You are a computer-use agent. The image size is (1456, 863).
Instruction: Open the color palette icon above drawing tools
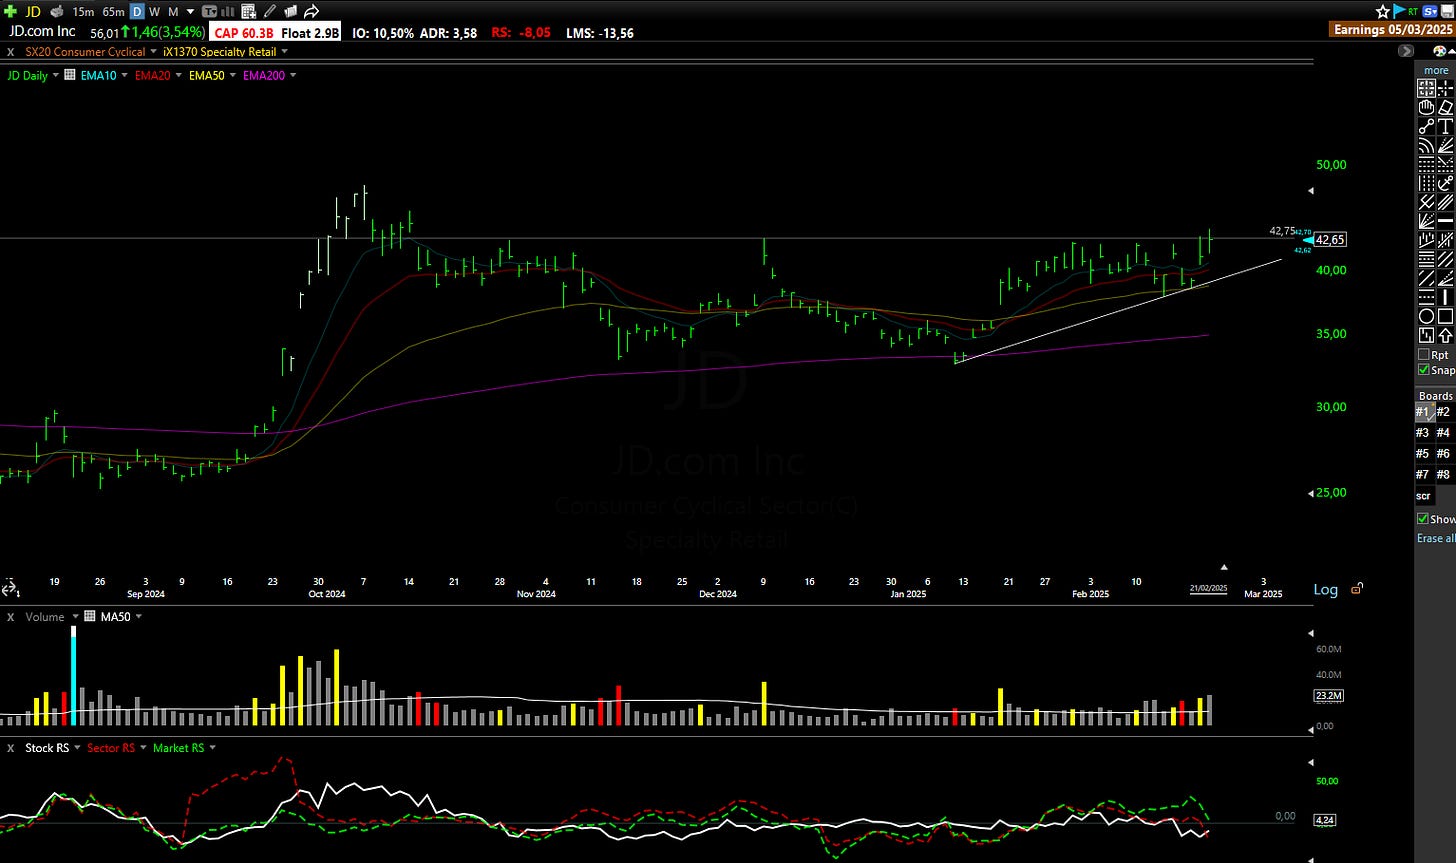1438,50
